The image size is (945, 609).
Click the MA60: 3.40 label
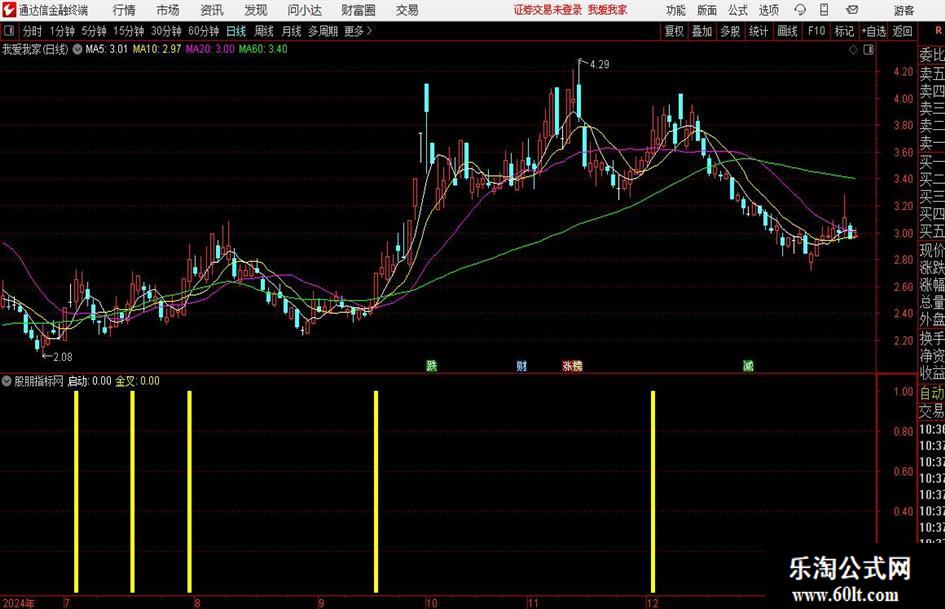point(263,49)
